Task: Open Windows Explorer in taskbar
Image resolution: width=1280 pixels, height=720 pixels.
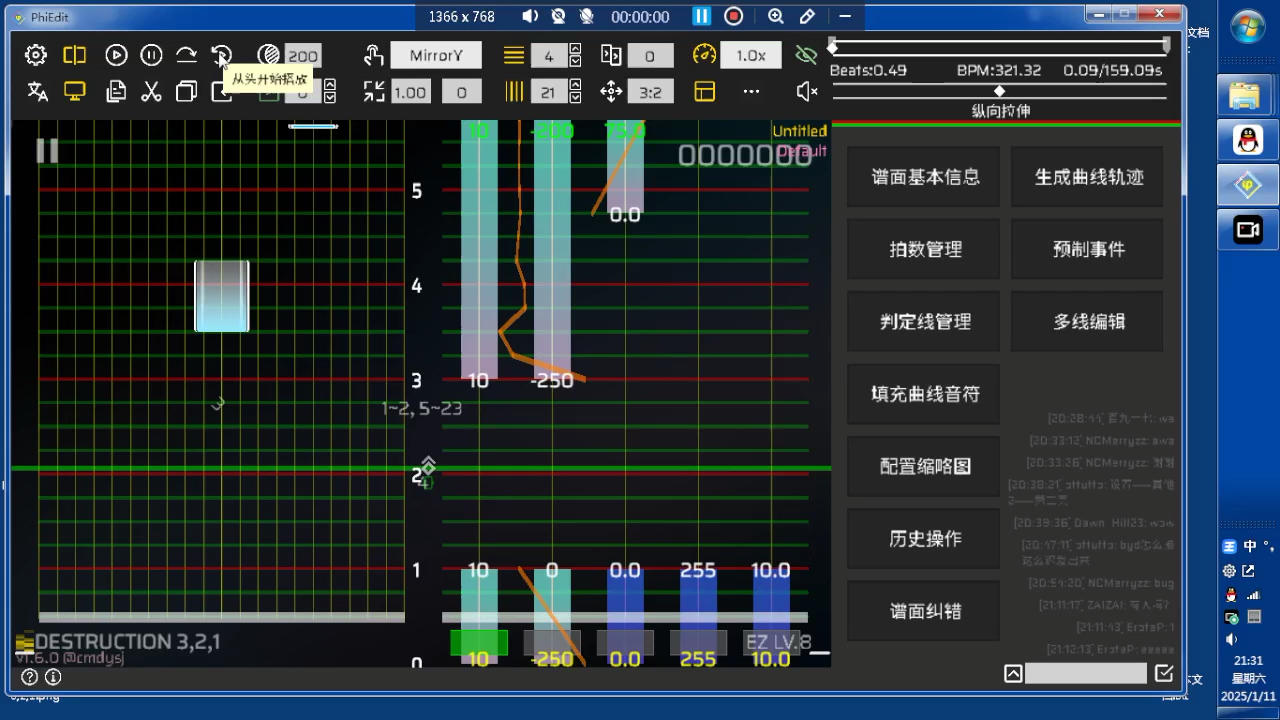Action: point(1245,96)
